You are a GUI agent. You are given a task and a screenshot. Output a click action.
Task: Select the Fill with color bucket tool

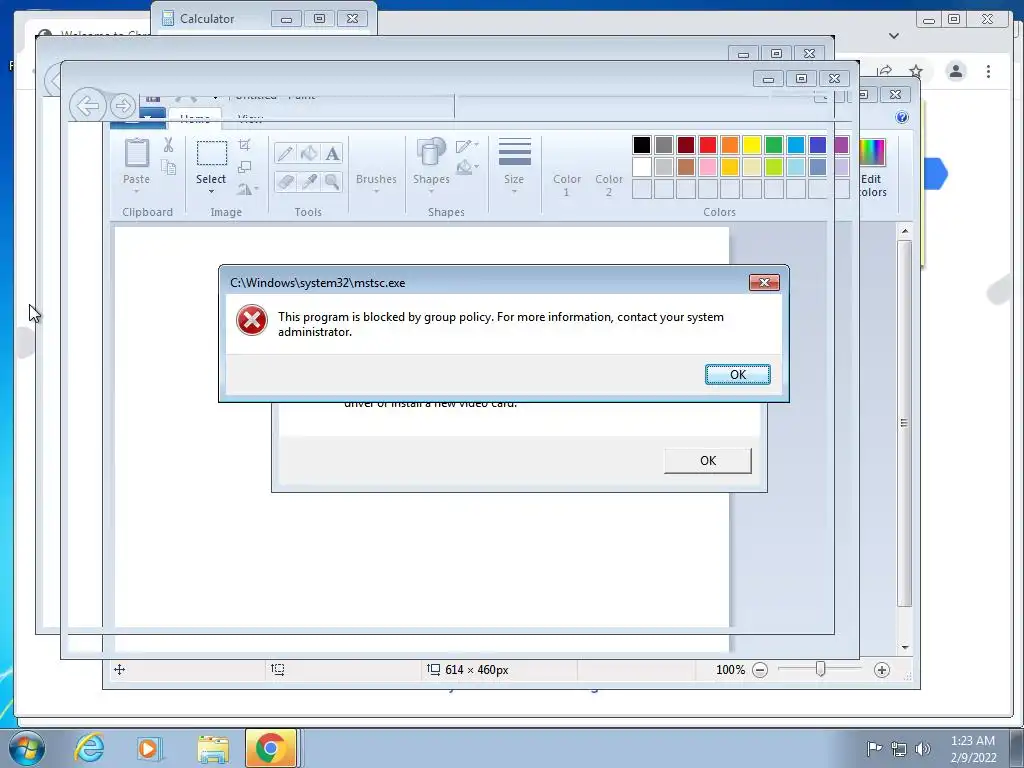309,154
